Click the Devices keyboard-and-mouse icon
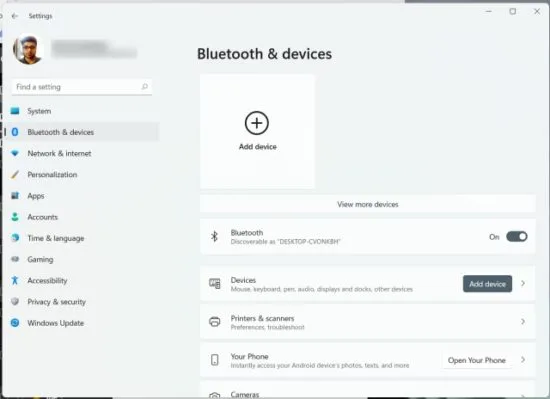 (x=215, y=283)
